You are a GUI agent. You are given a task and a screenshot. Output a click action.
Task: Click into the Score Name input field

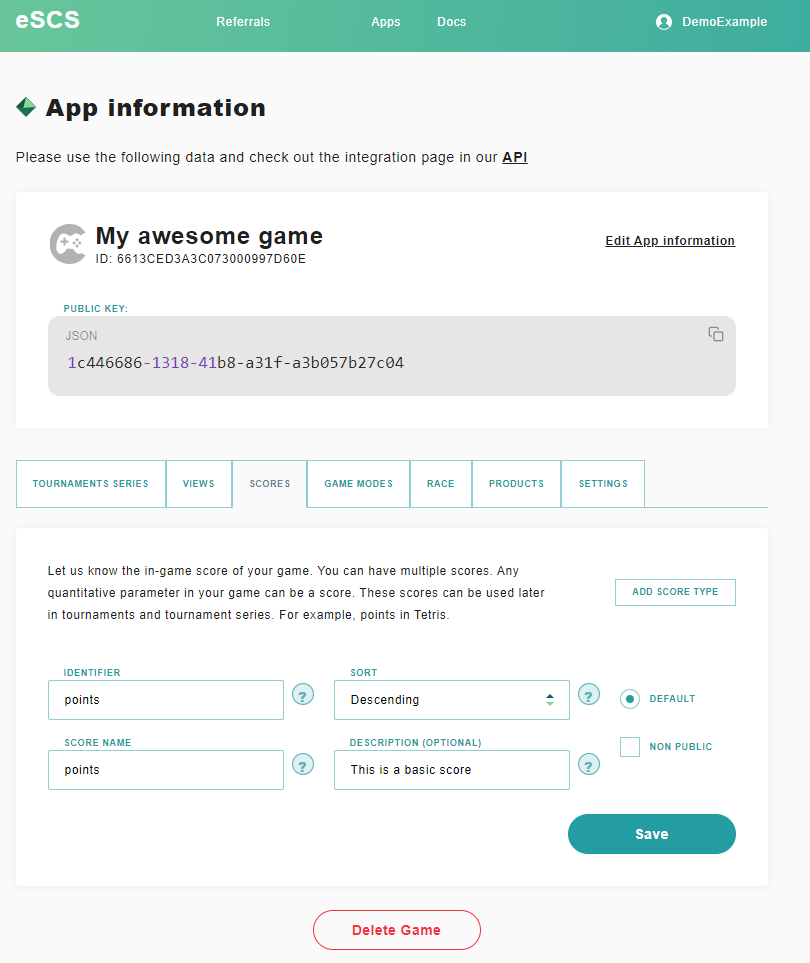[166, 770]
